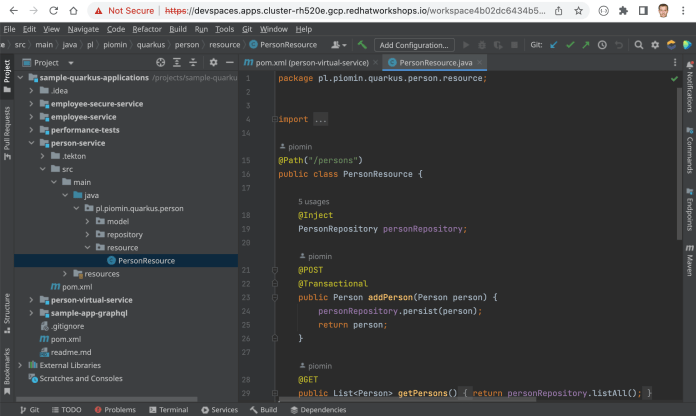Open Git history clock icon
696x416 pixels.
[602, 45]
